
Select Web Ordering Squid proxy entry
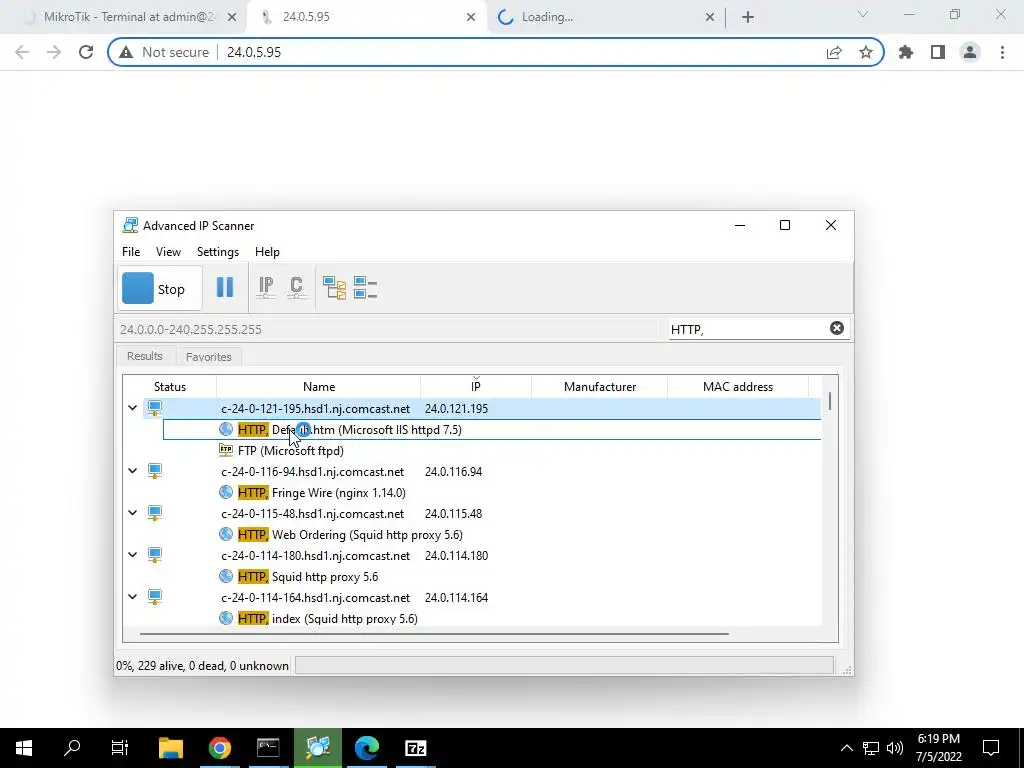(x=351, y=534)
